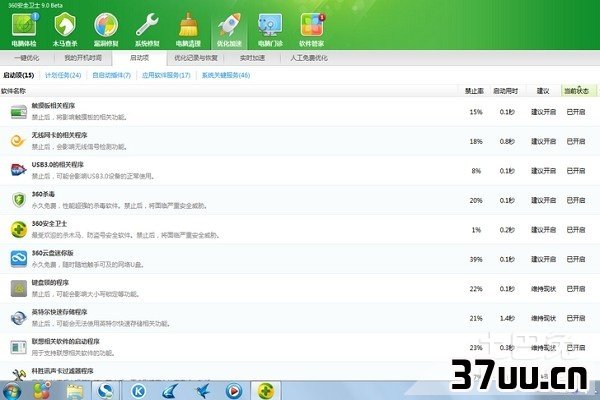Open media player play icon in taskbar
Viewport: 600px width, 400px height.
(234, 391)
